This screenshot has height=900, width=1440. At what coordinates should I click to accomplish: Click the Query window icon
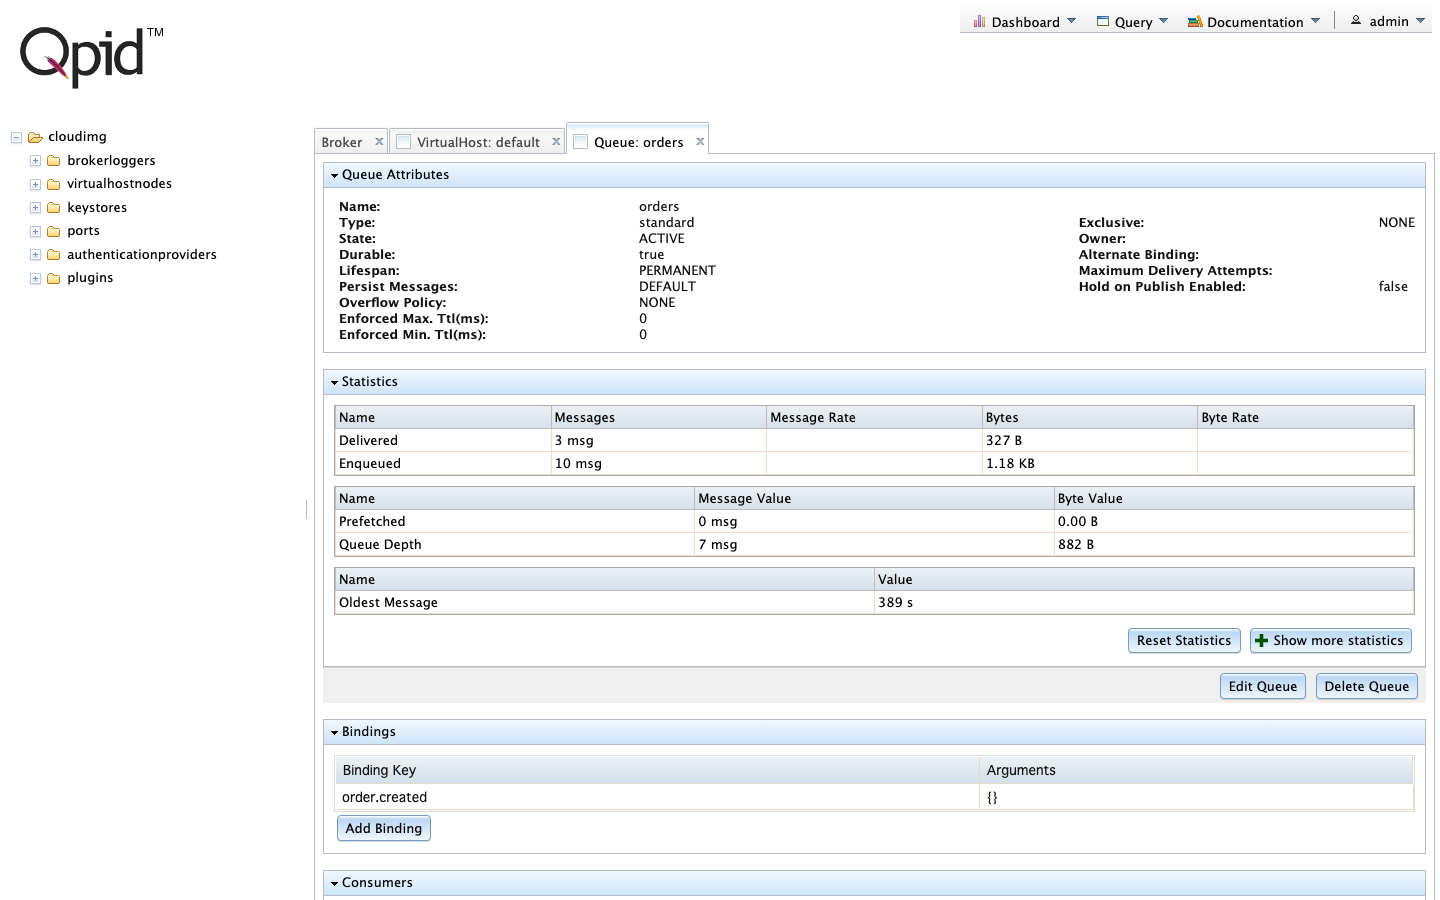tap(1103, 21)
